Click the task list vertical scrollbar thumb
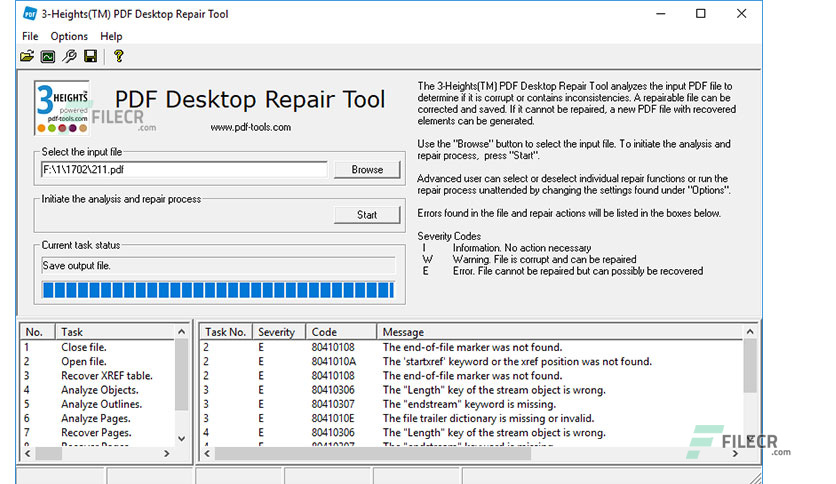The width and height of the screenshot is (836, 484). click(x=182, y=375)
